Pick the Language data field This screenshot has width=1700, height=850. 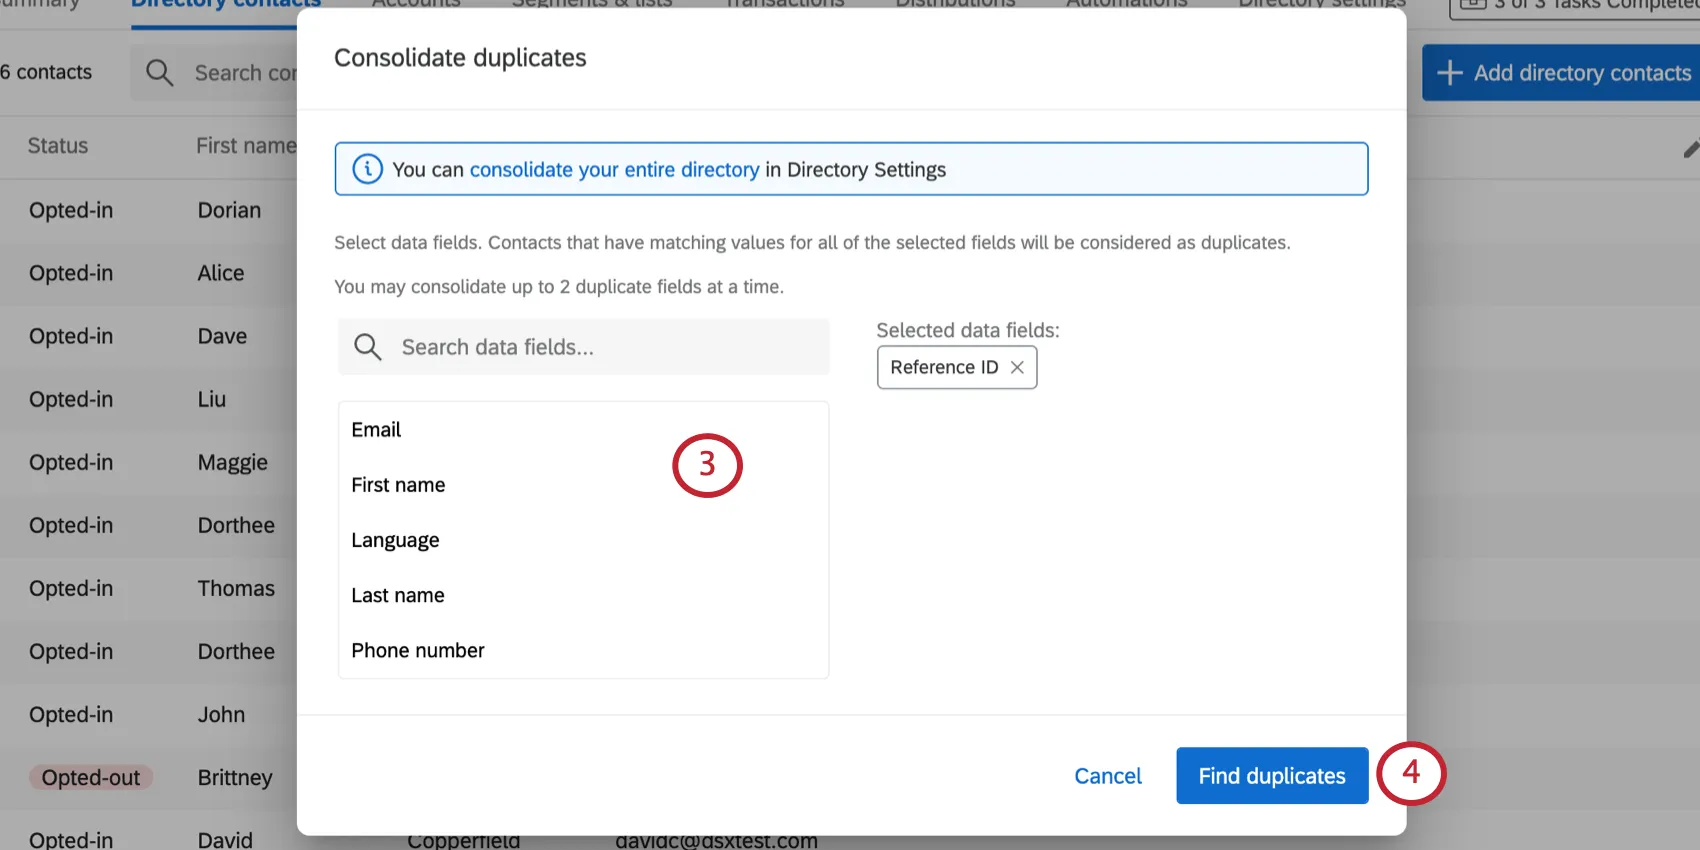pos(395,540)
